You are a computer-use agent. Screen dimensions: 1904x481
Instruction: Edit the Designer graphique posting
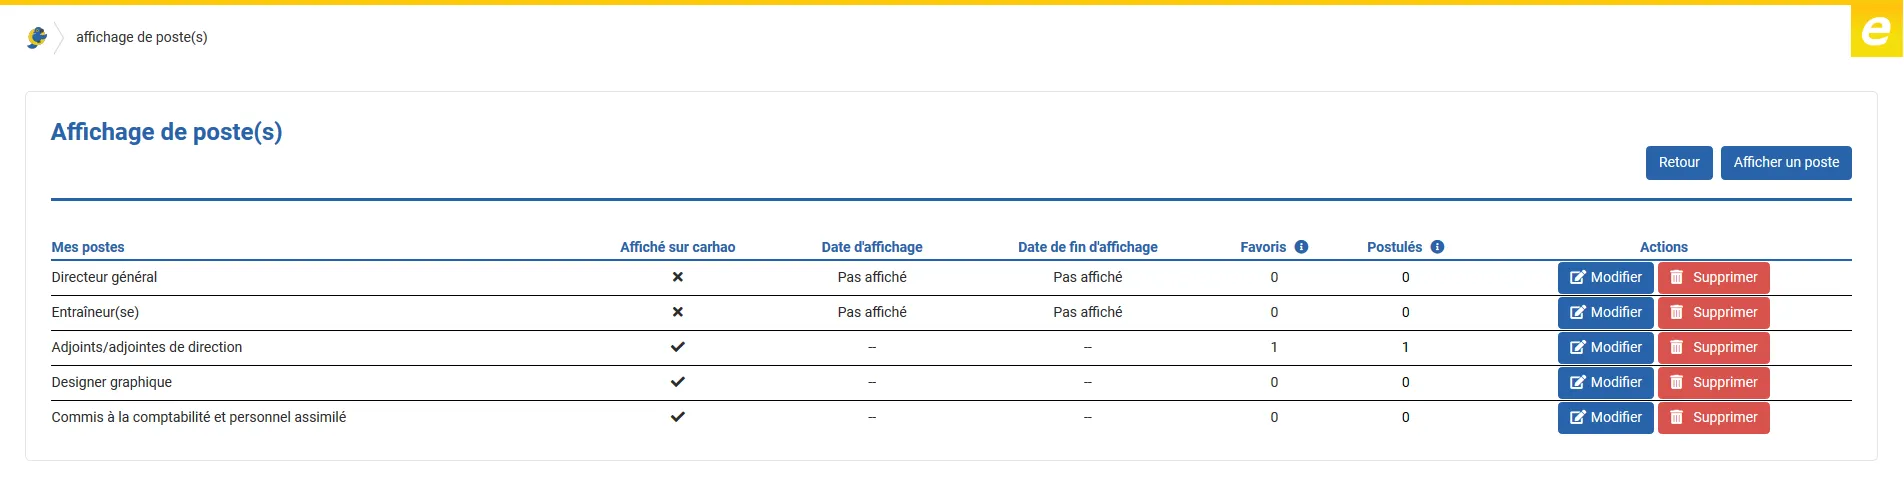tap(1606, 383)
